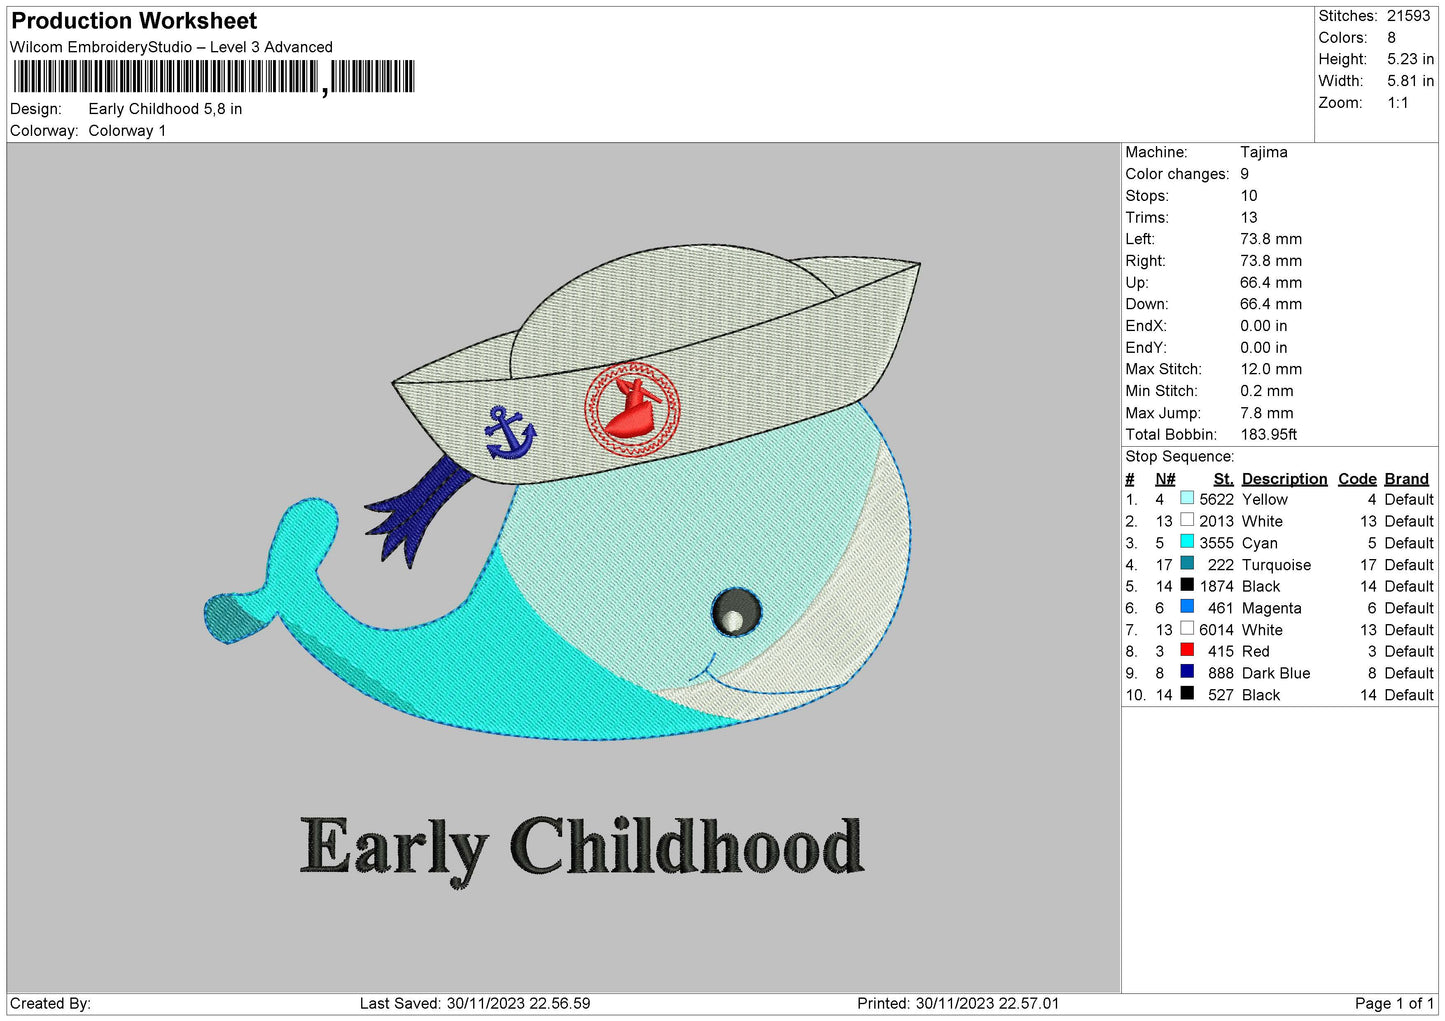Viewport: 1445px width, 1021px height.
Task: Click the Wilcom EmbroideryStudio subtitle
Action: coord(171,47)
